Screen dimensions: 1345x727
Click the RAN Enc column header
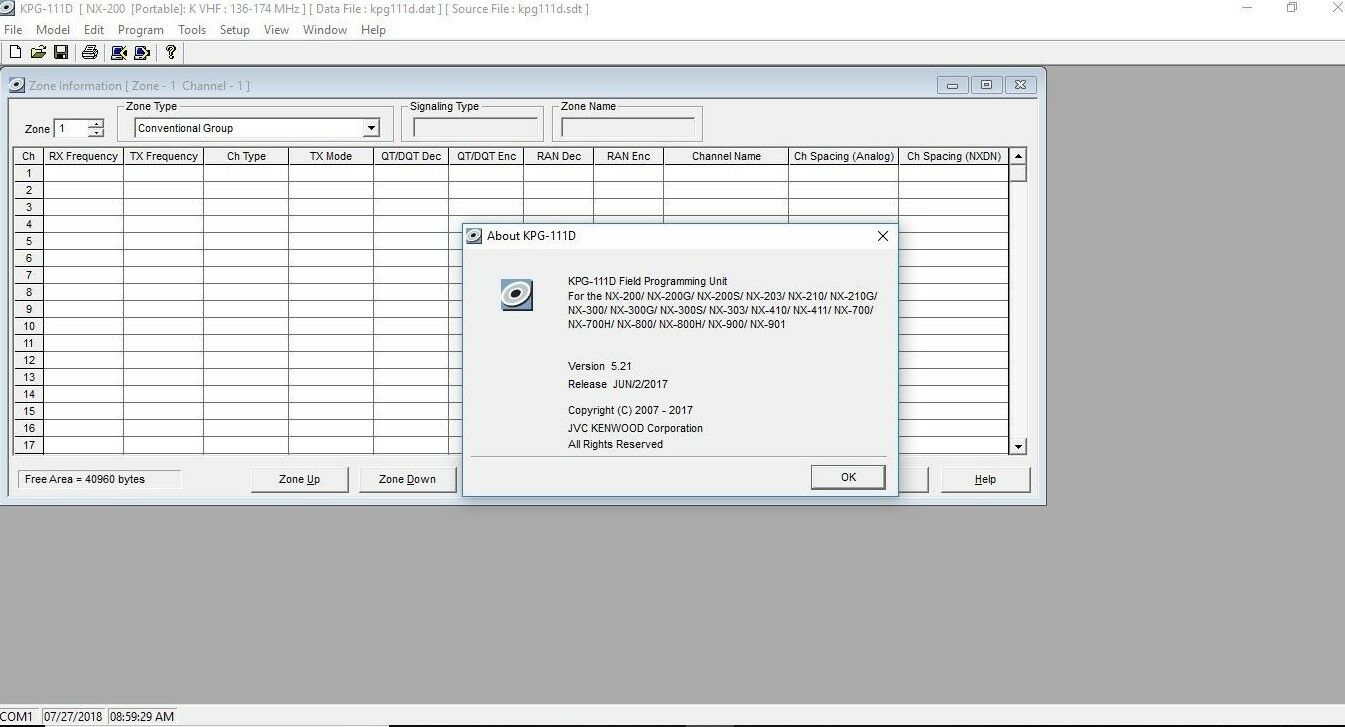pyautogui.click(x=629, y=156)
